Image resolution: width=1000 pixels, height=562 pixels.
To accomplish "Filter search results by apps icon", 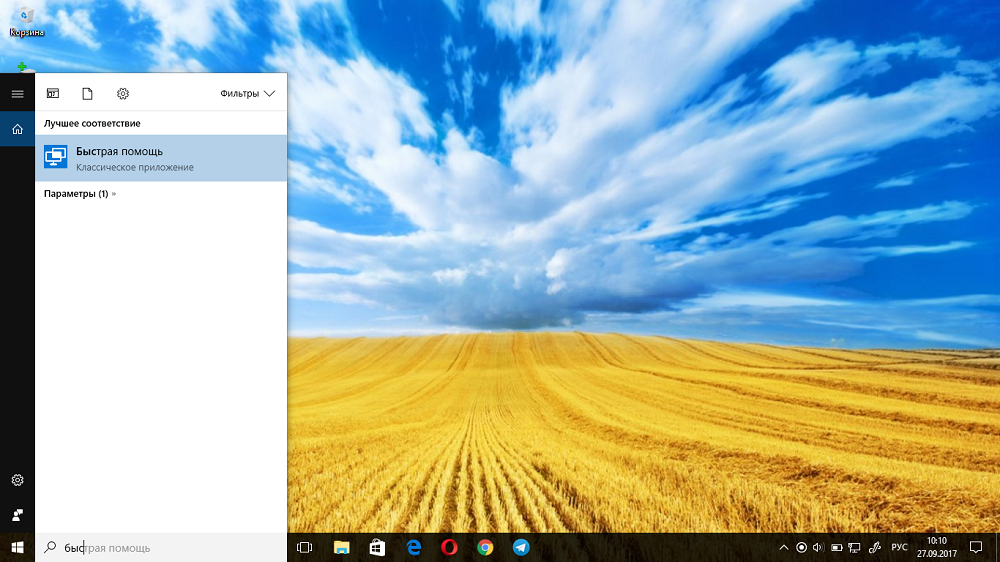I will coord(53,94).
